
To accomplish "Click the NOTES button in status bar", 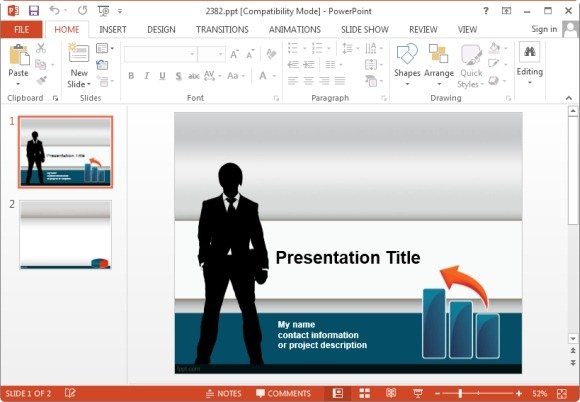I will 224,393.
